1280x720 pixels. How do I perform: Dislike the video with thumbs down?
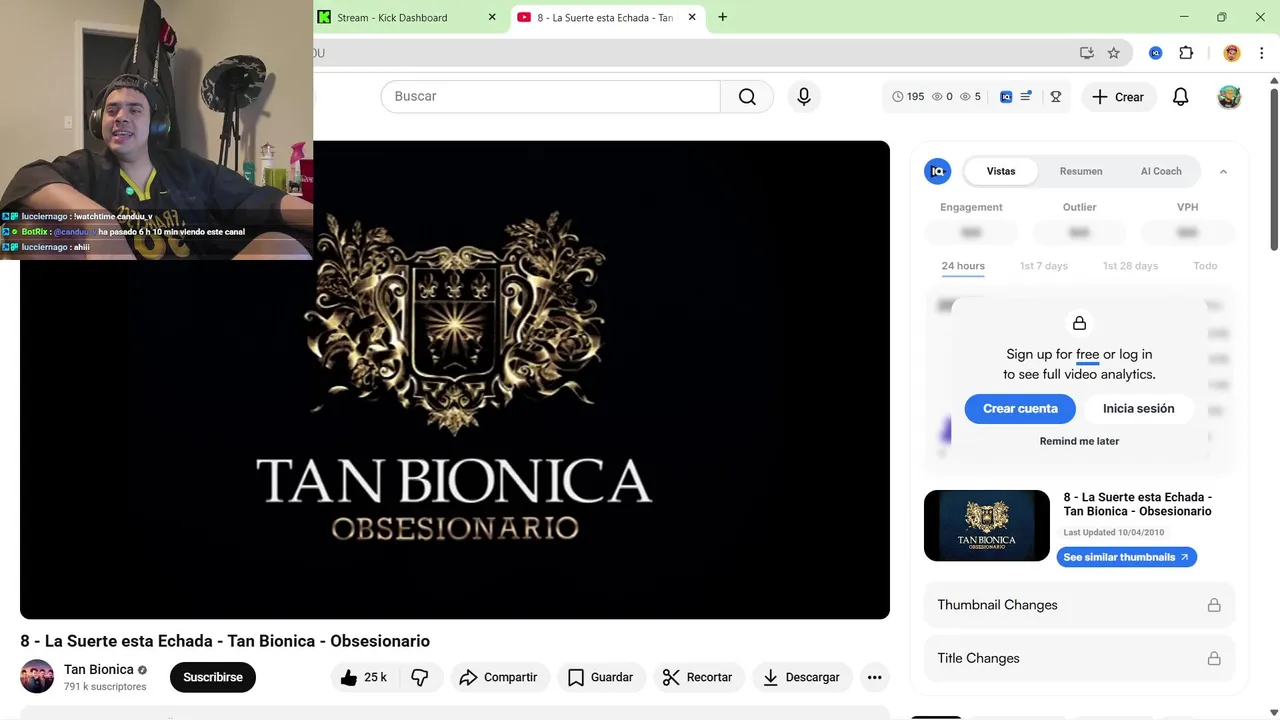[x=420, y=677]
